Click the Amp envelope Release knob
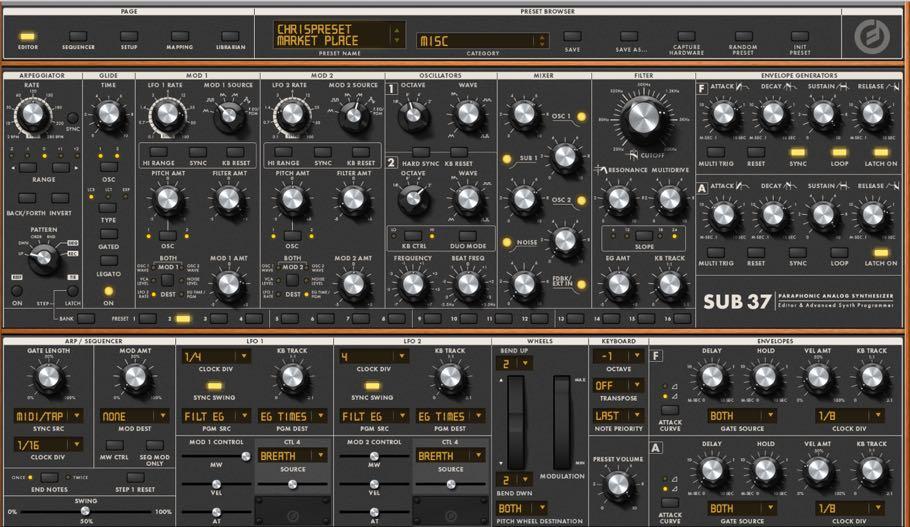910x527 pixels. 873,214
